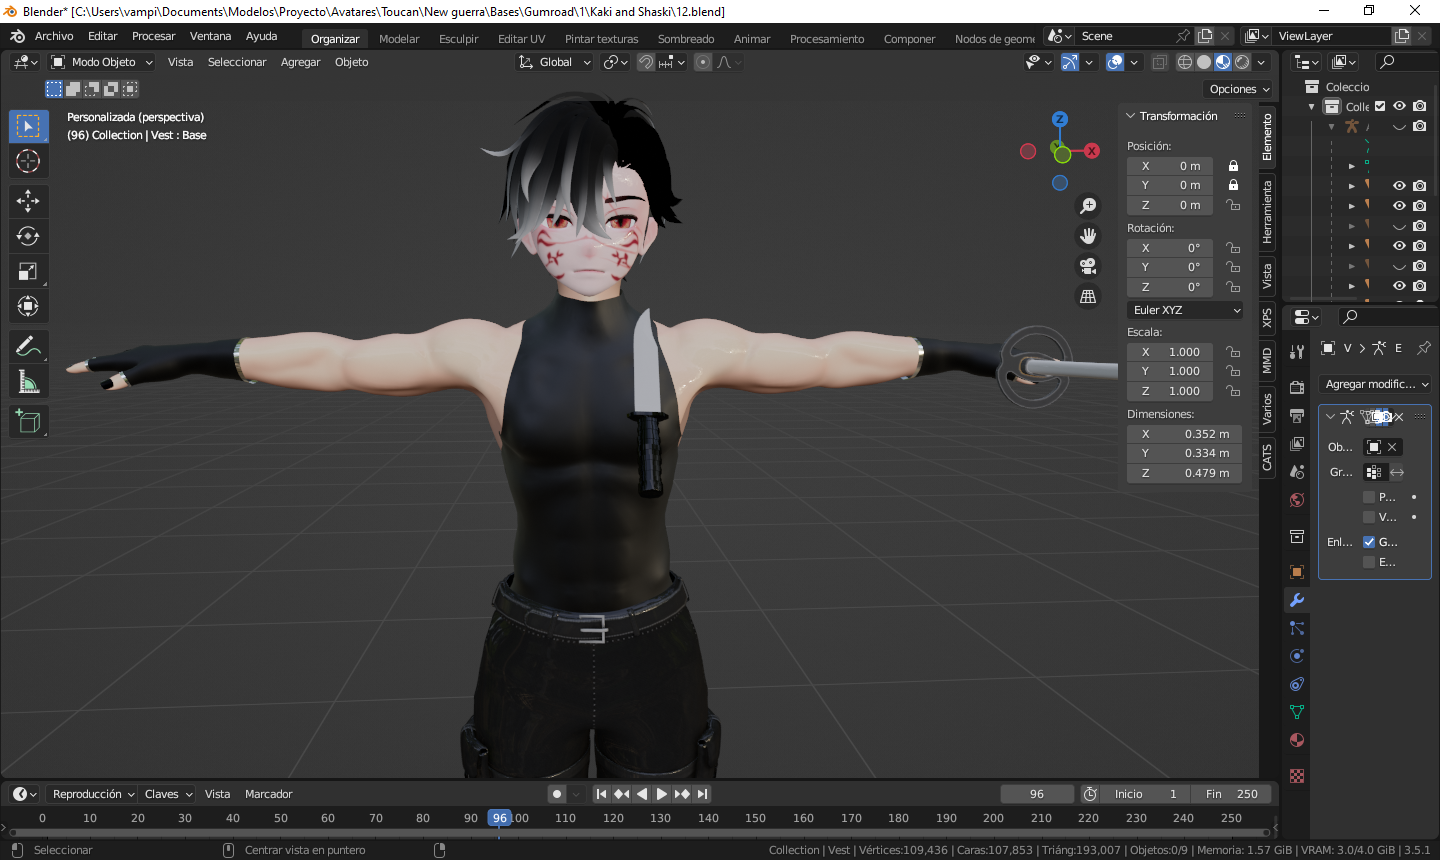1440x860 pixels.
Task: Select the Rotate tool
Action: pos(28,236)
